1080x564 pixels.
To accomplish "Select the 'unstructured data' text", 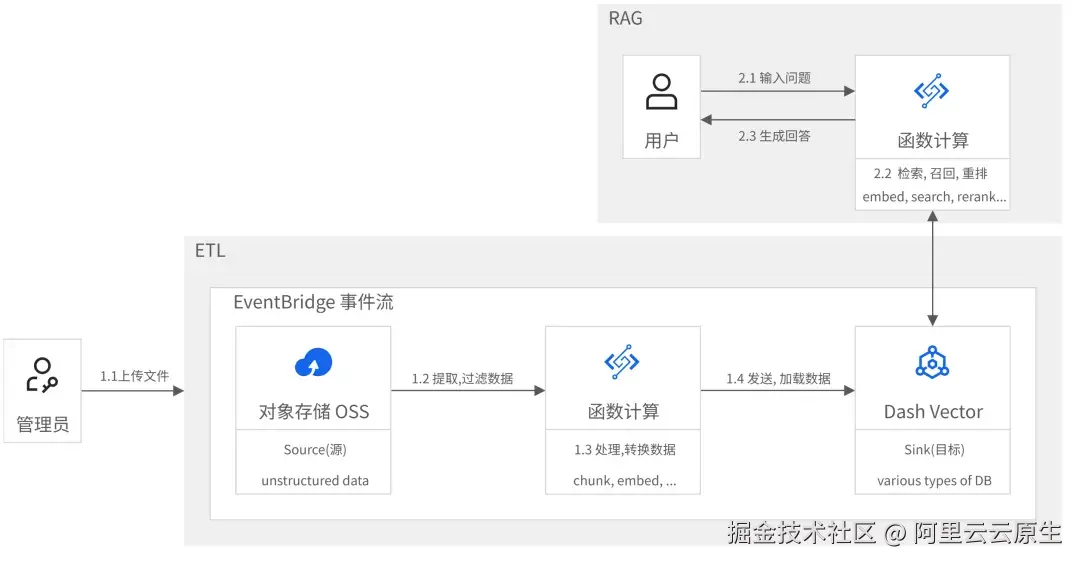I will [315, 481].
